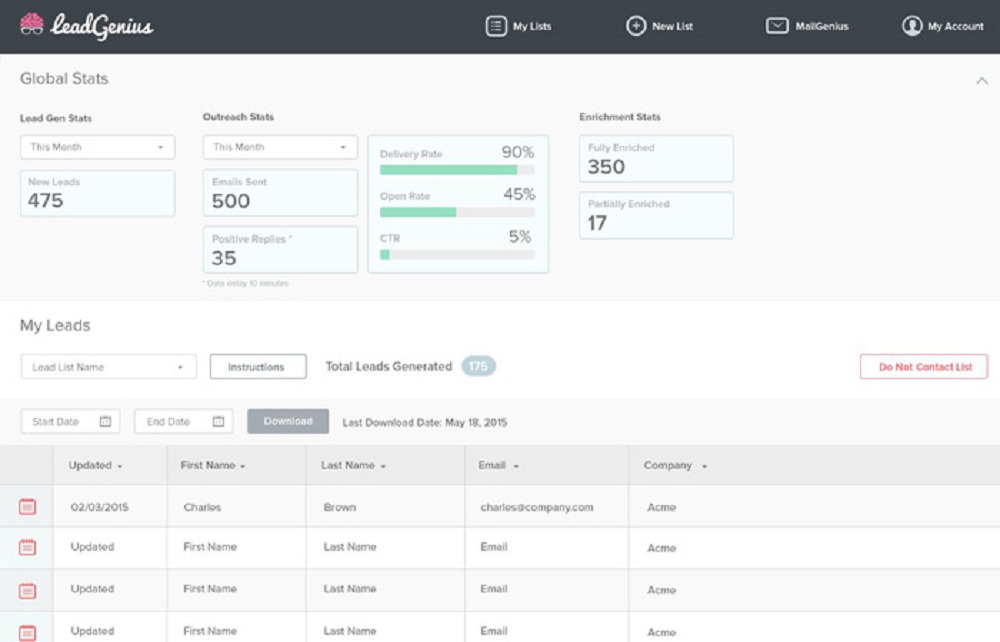
Task: Select the charles@company.com email cell
Action: pos(537,507)
